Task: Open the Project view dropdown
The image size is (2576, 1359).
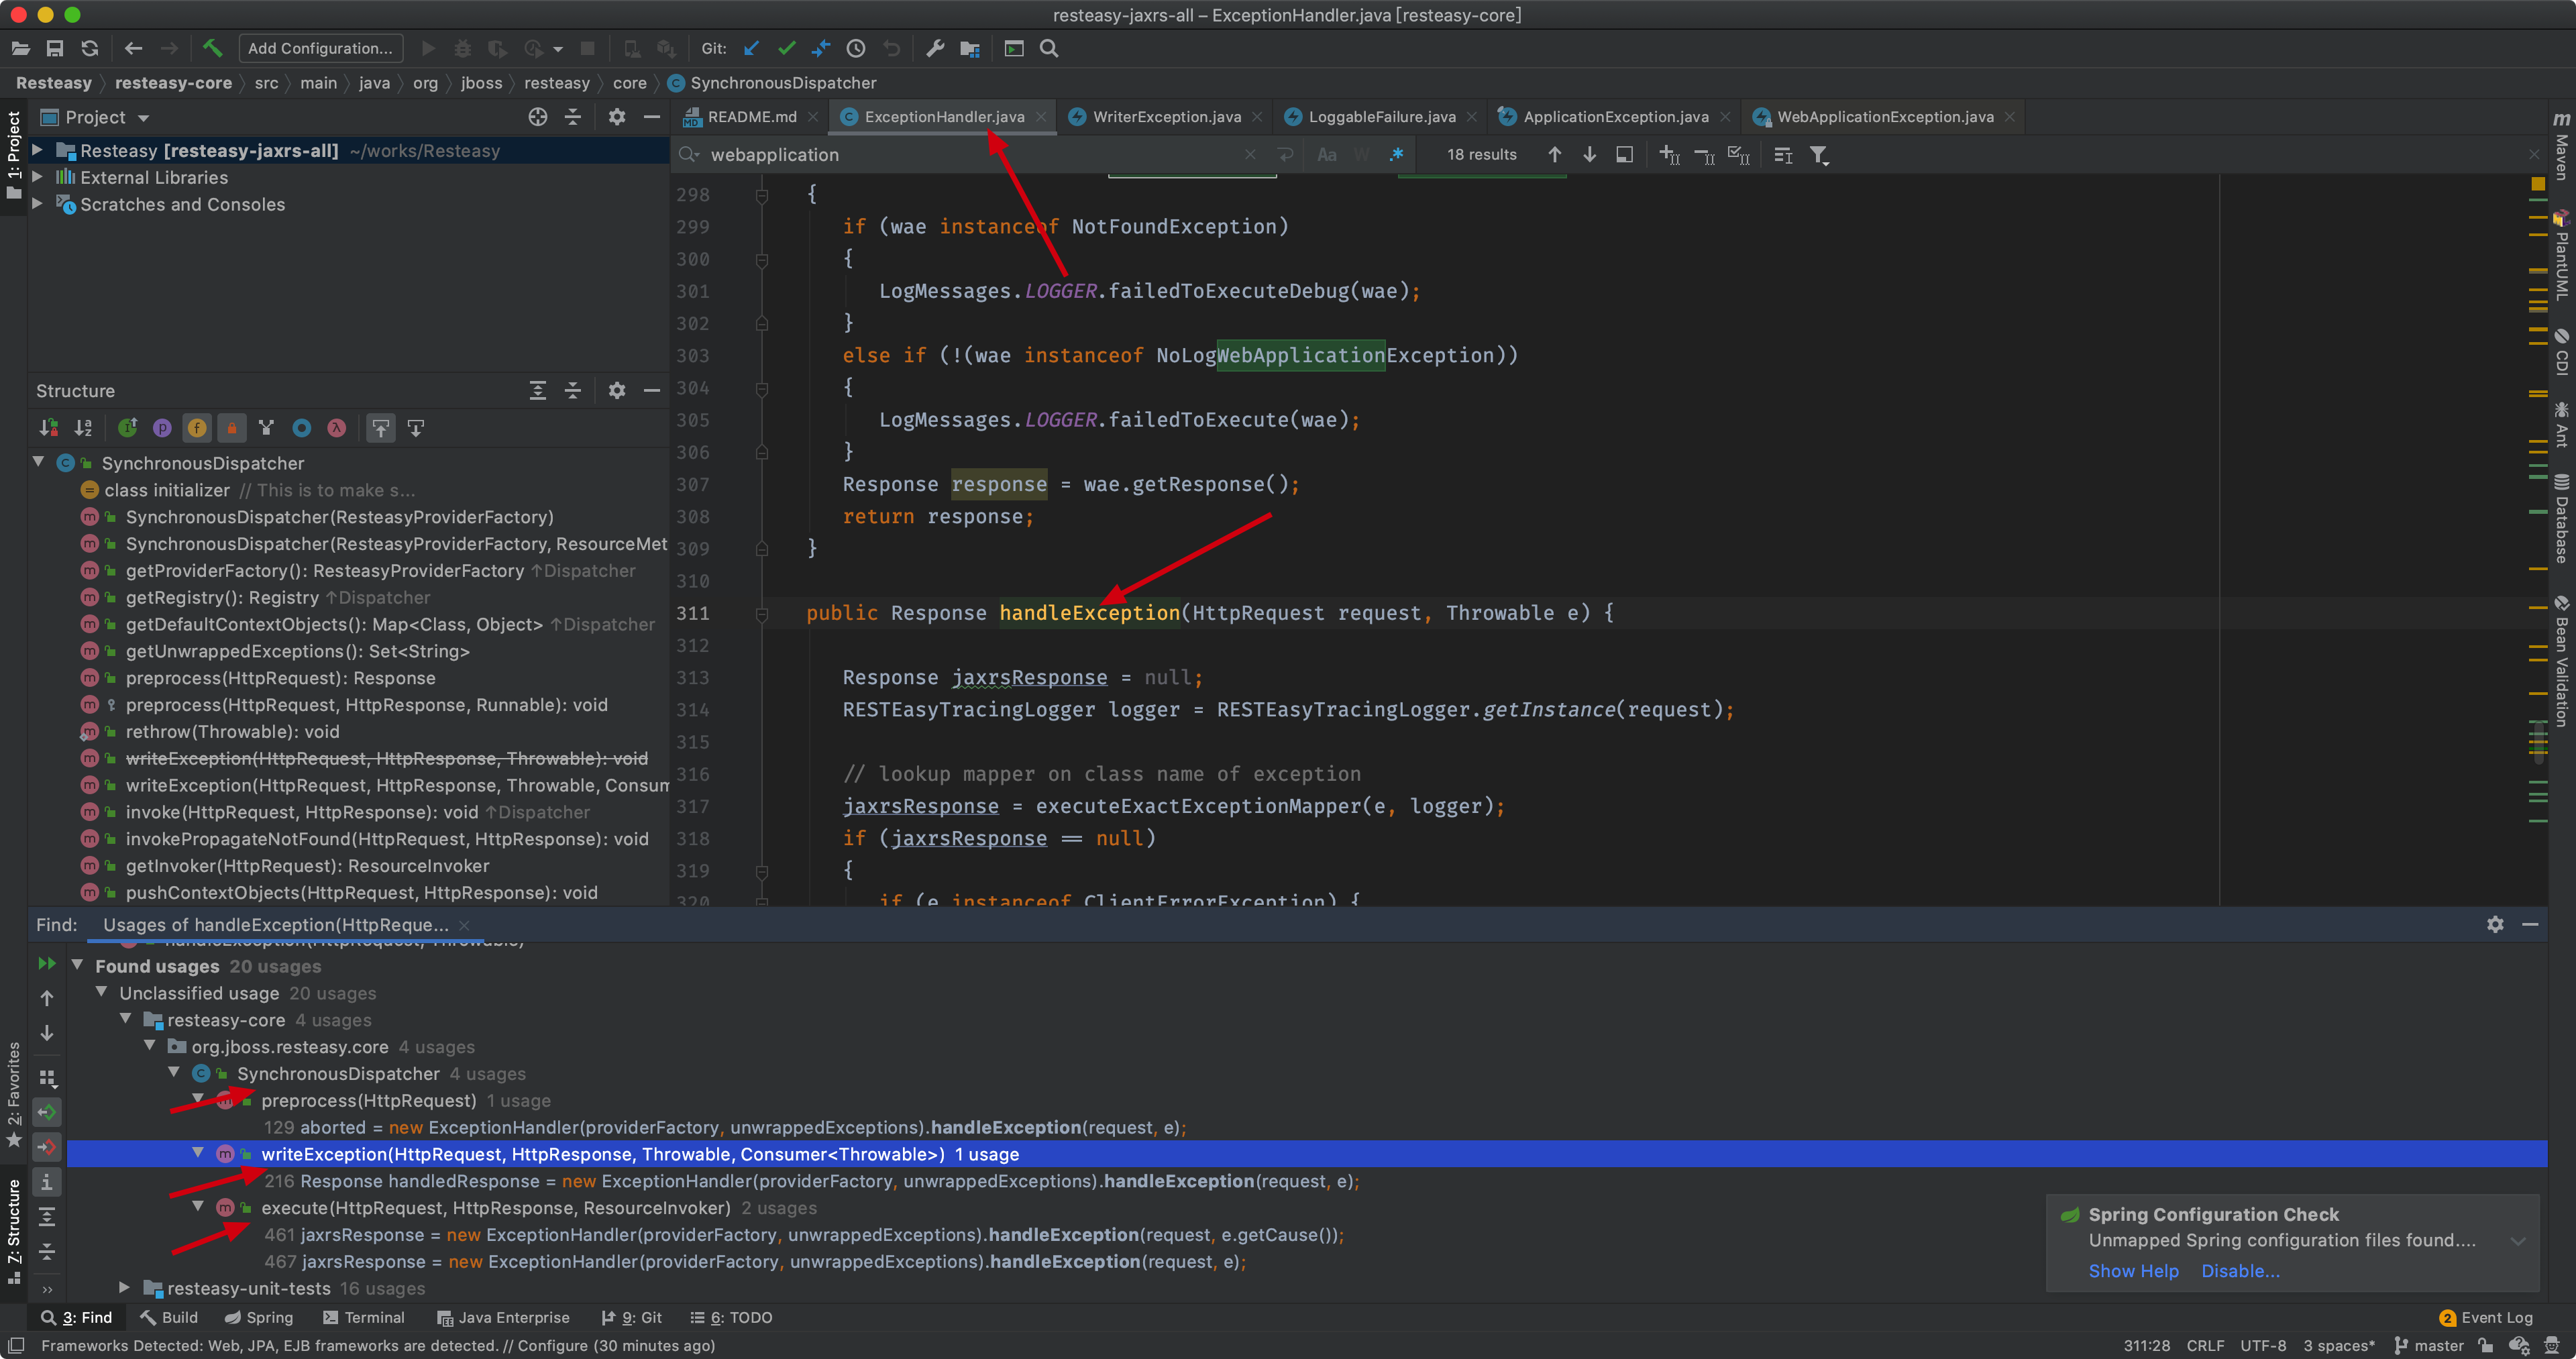Action: point(143,118)
